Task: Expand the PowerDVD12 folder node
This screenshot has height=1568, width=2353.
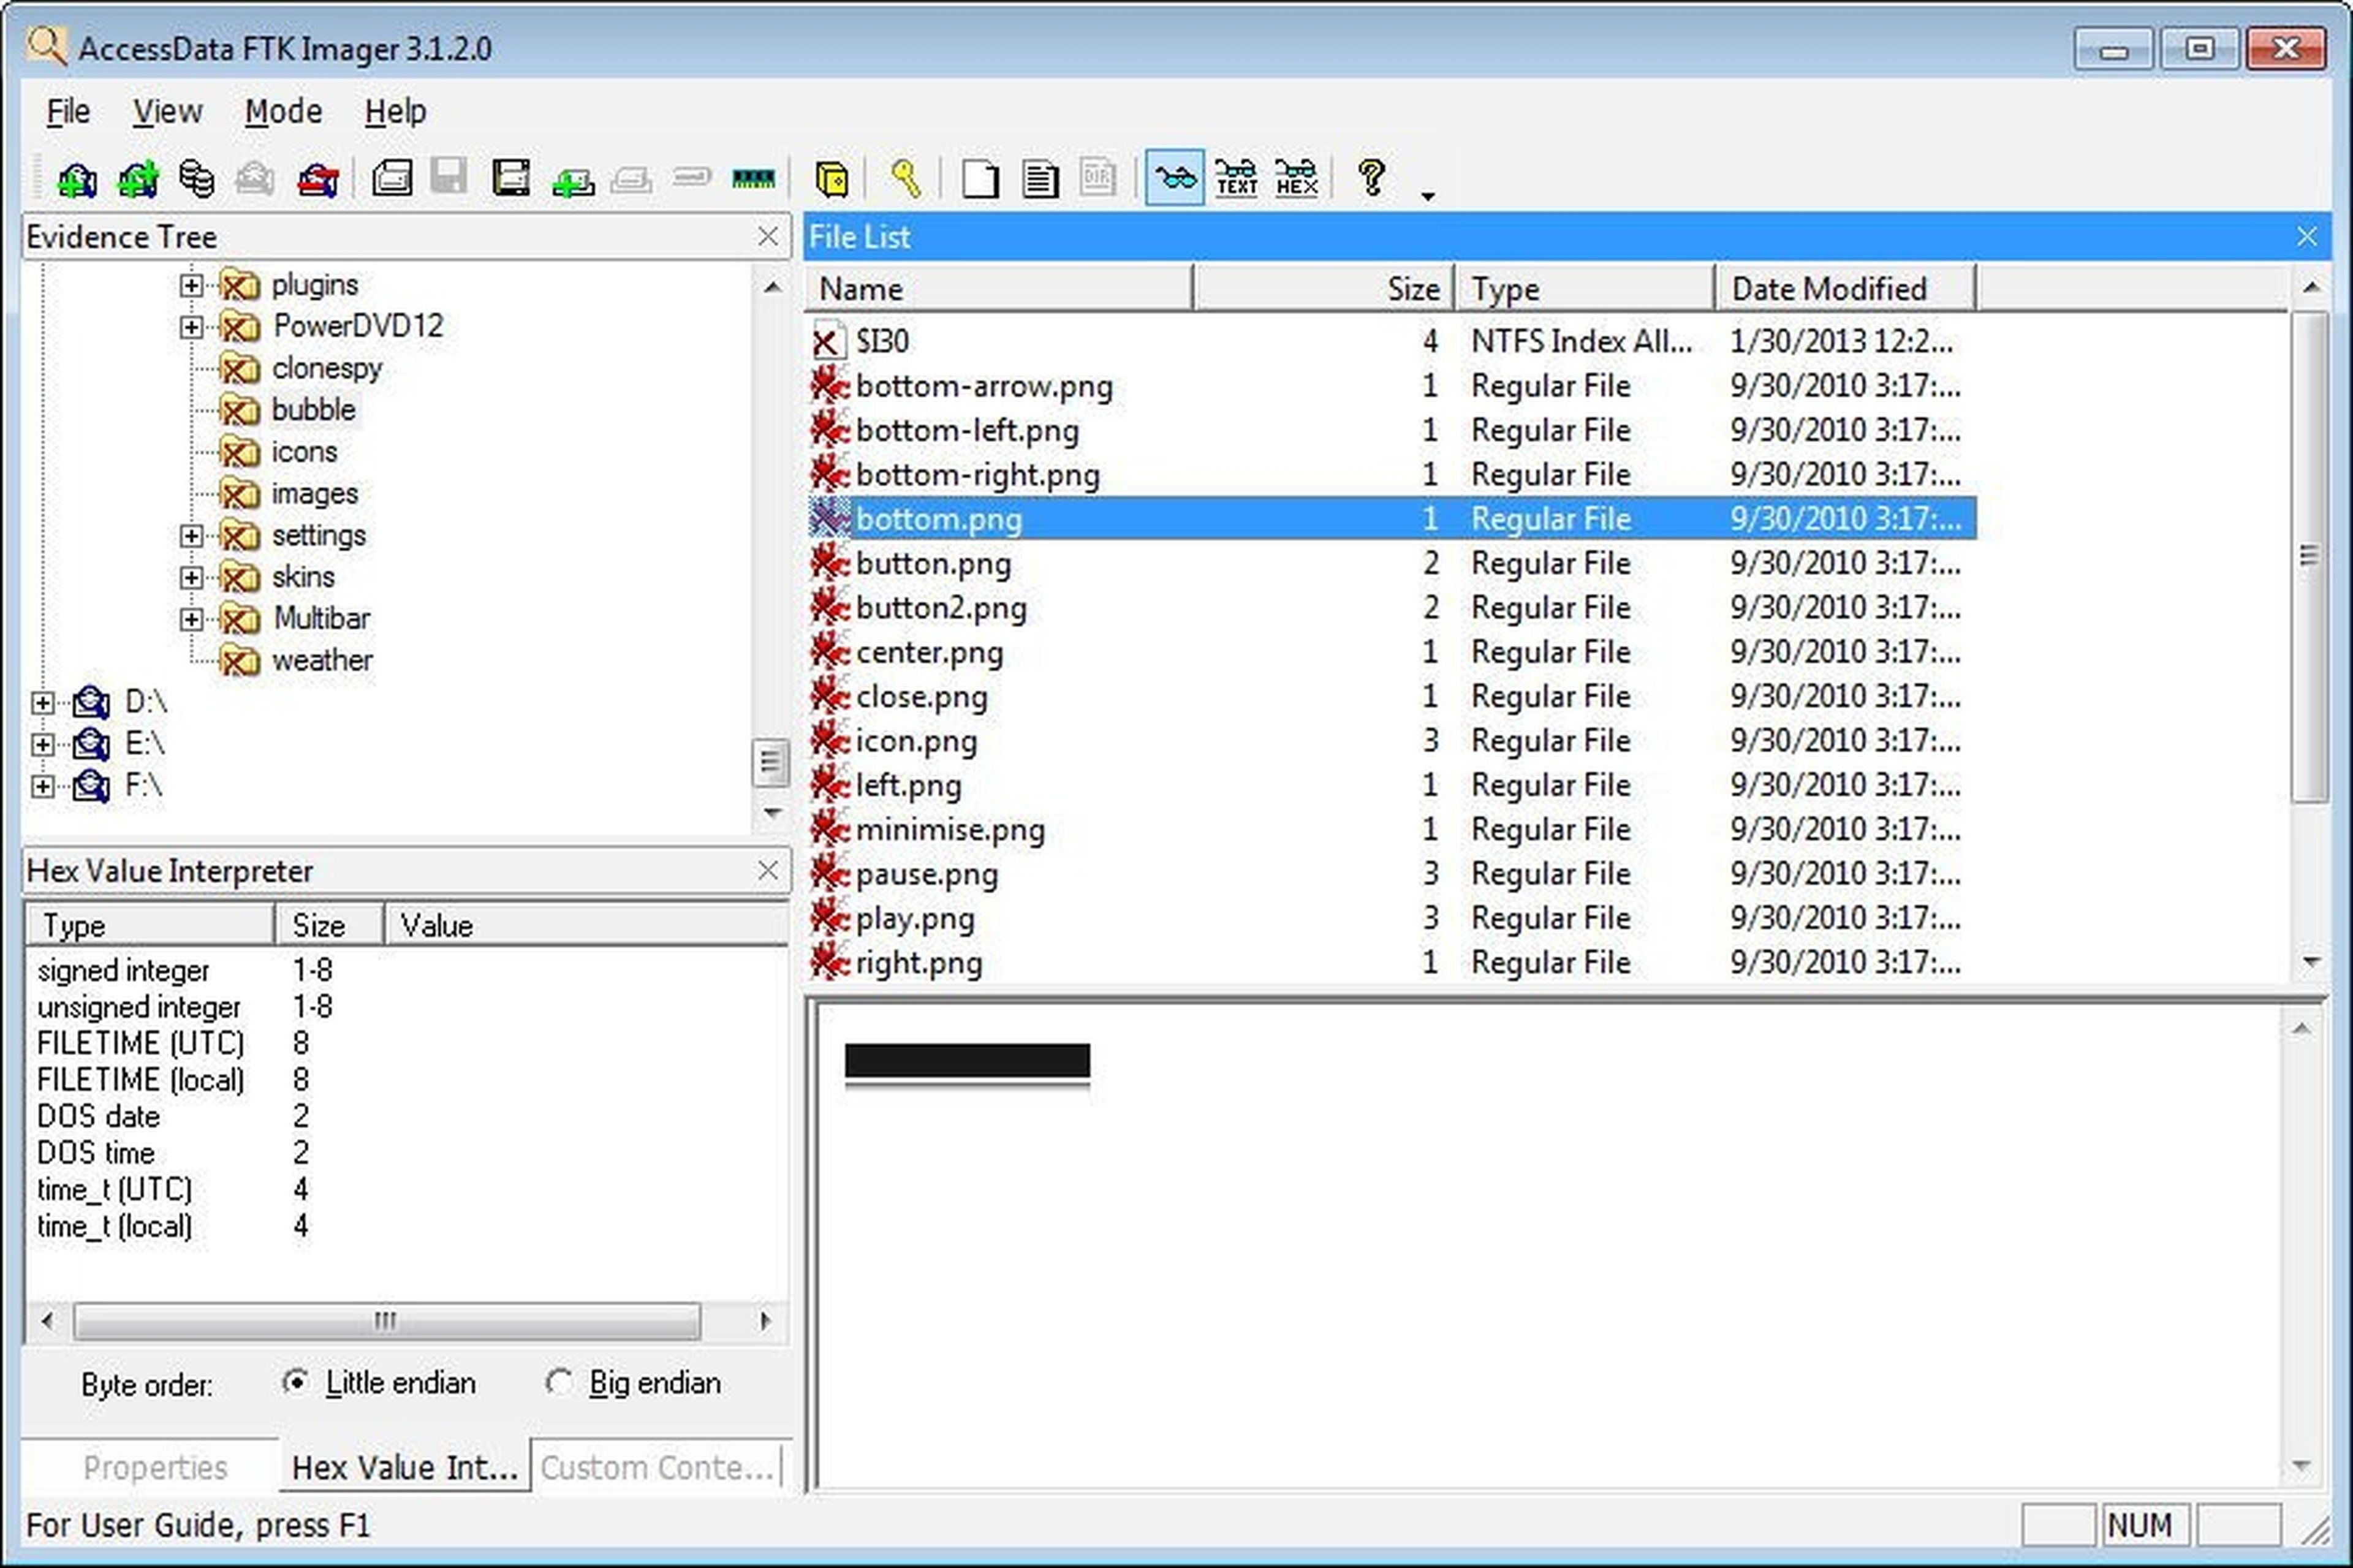Action: (x=191, y=328)
